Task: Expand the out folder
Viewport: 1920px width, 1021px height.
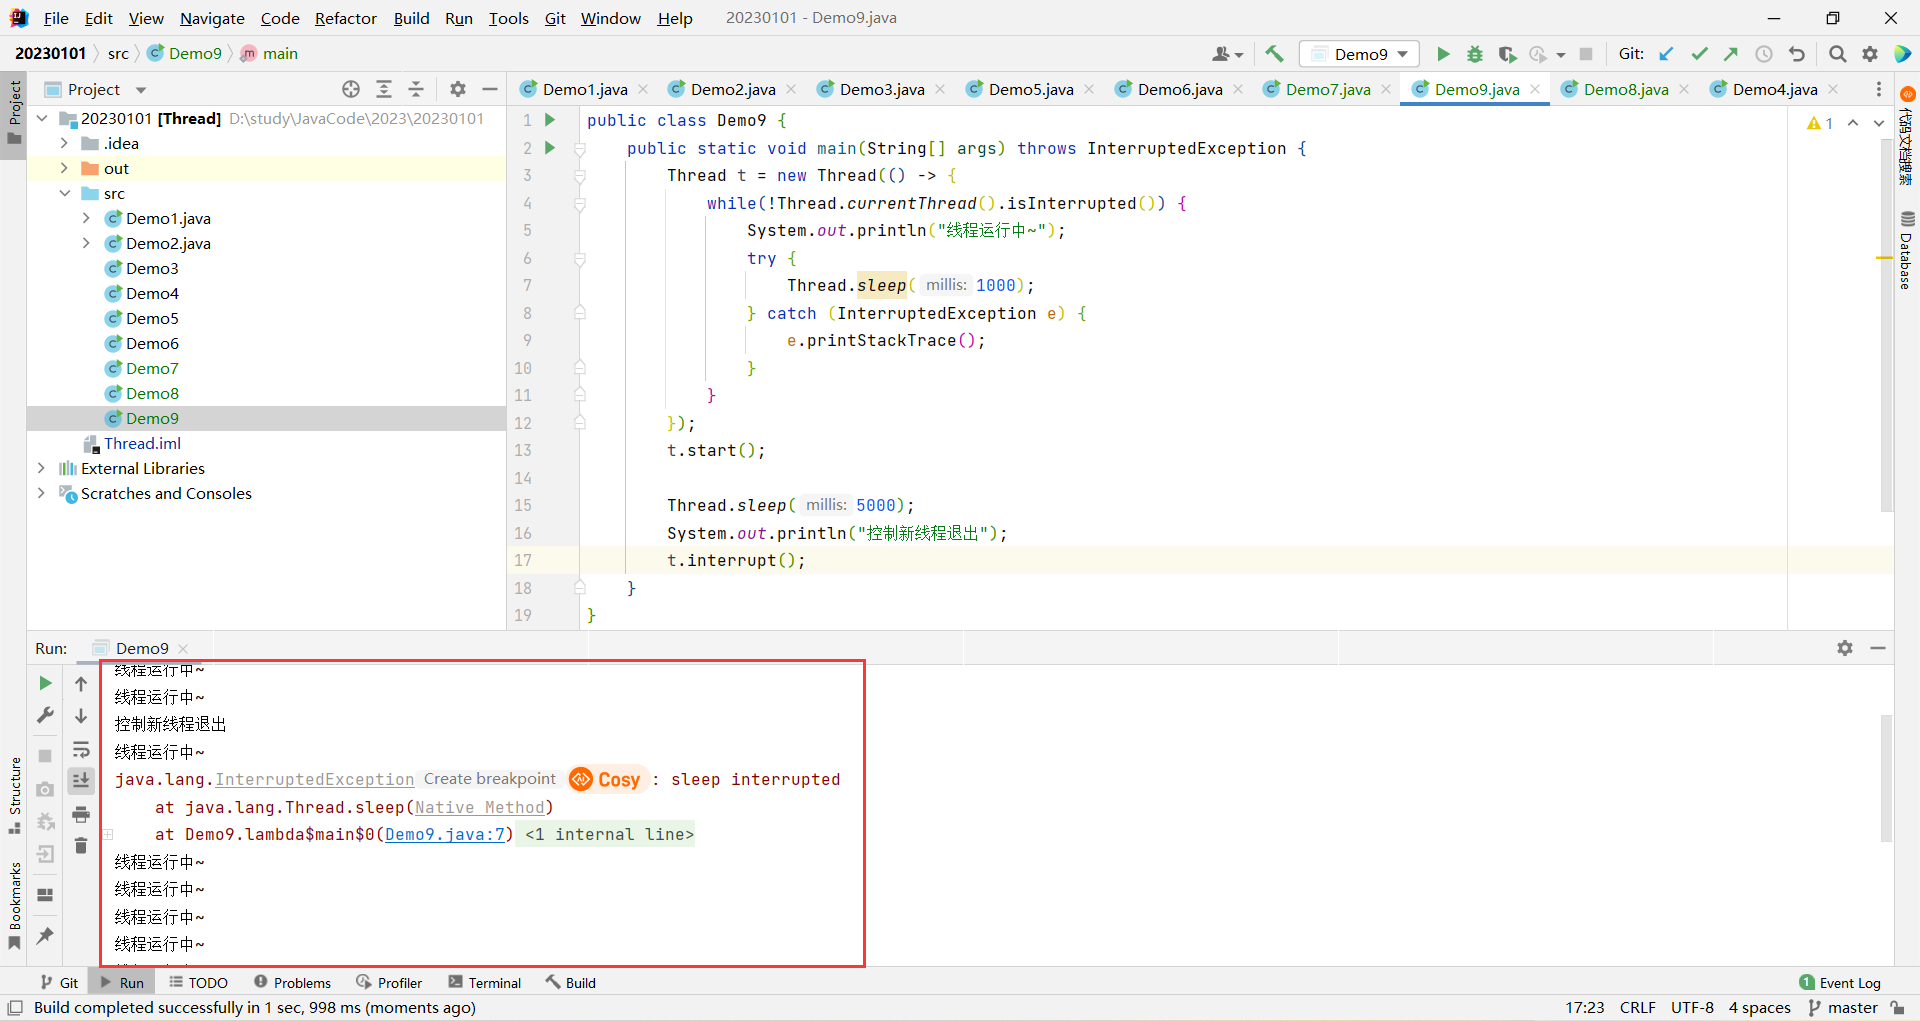Action: tap(64, 168)
